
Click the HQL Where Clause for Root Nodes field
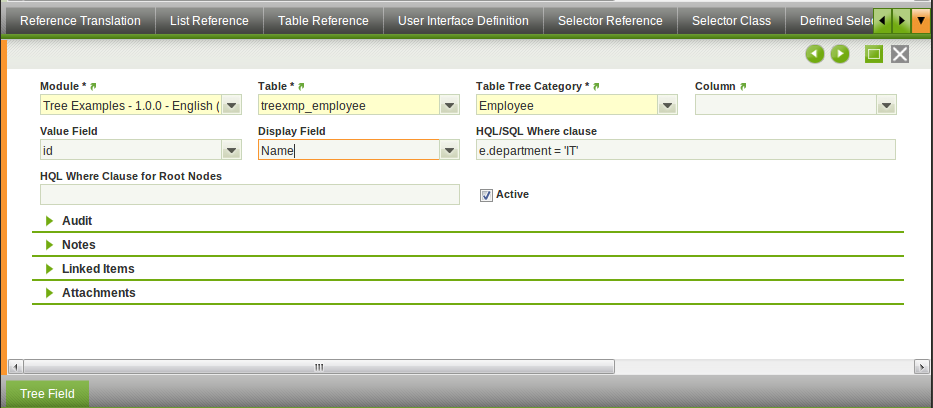point(249,194)
